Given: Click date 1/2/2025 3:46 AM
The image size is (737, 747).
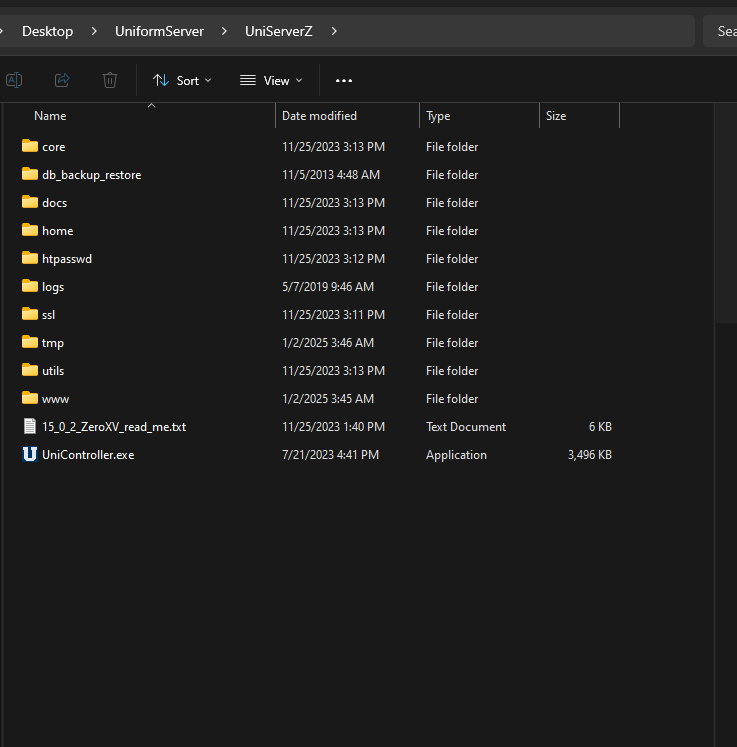Looking at the screenshot, I should tap(328, 343).
